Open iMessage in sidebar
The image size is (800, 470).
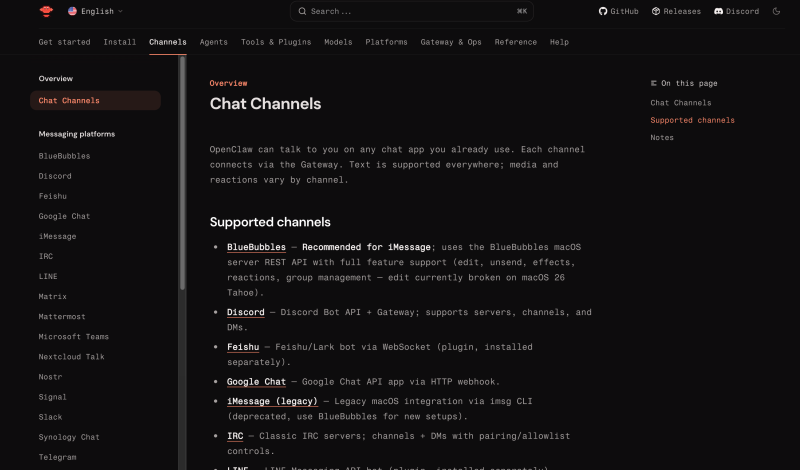[x=57, y=236]
